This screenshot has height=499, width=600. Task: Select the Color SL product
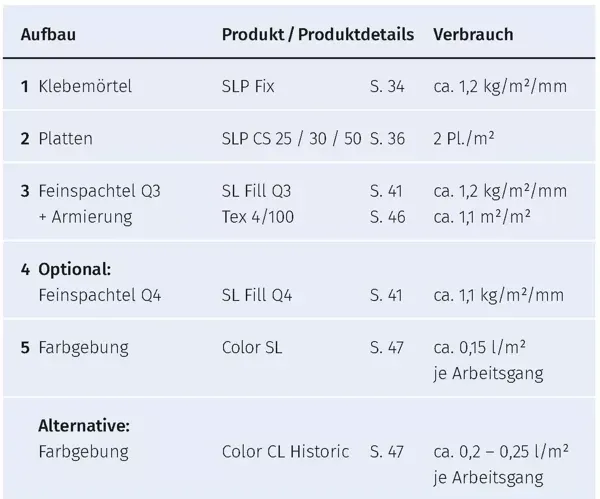coord(252,347)
